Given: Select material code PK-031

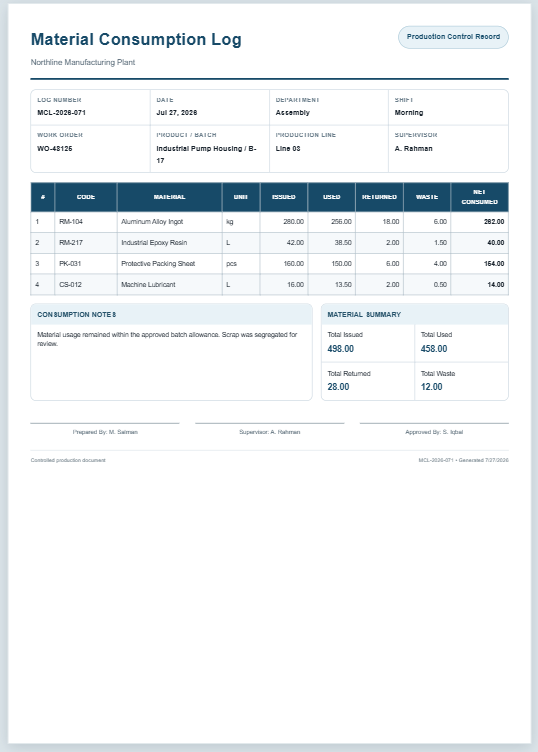Looking at the screenshot, I should coord(70,264).
